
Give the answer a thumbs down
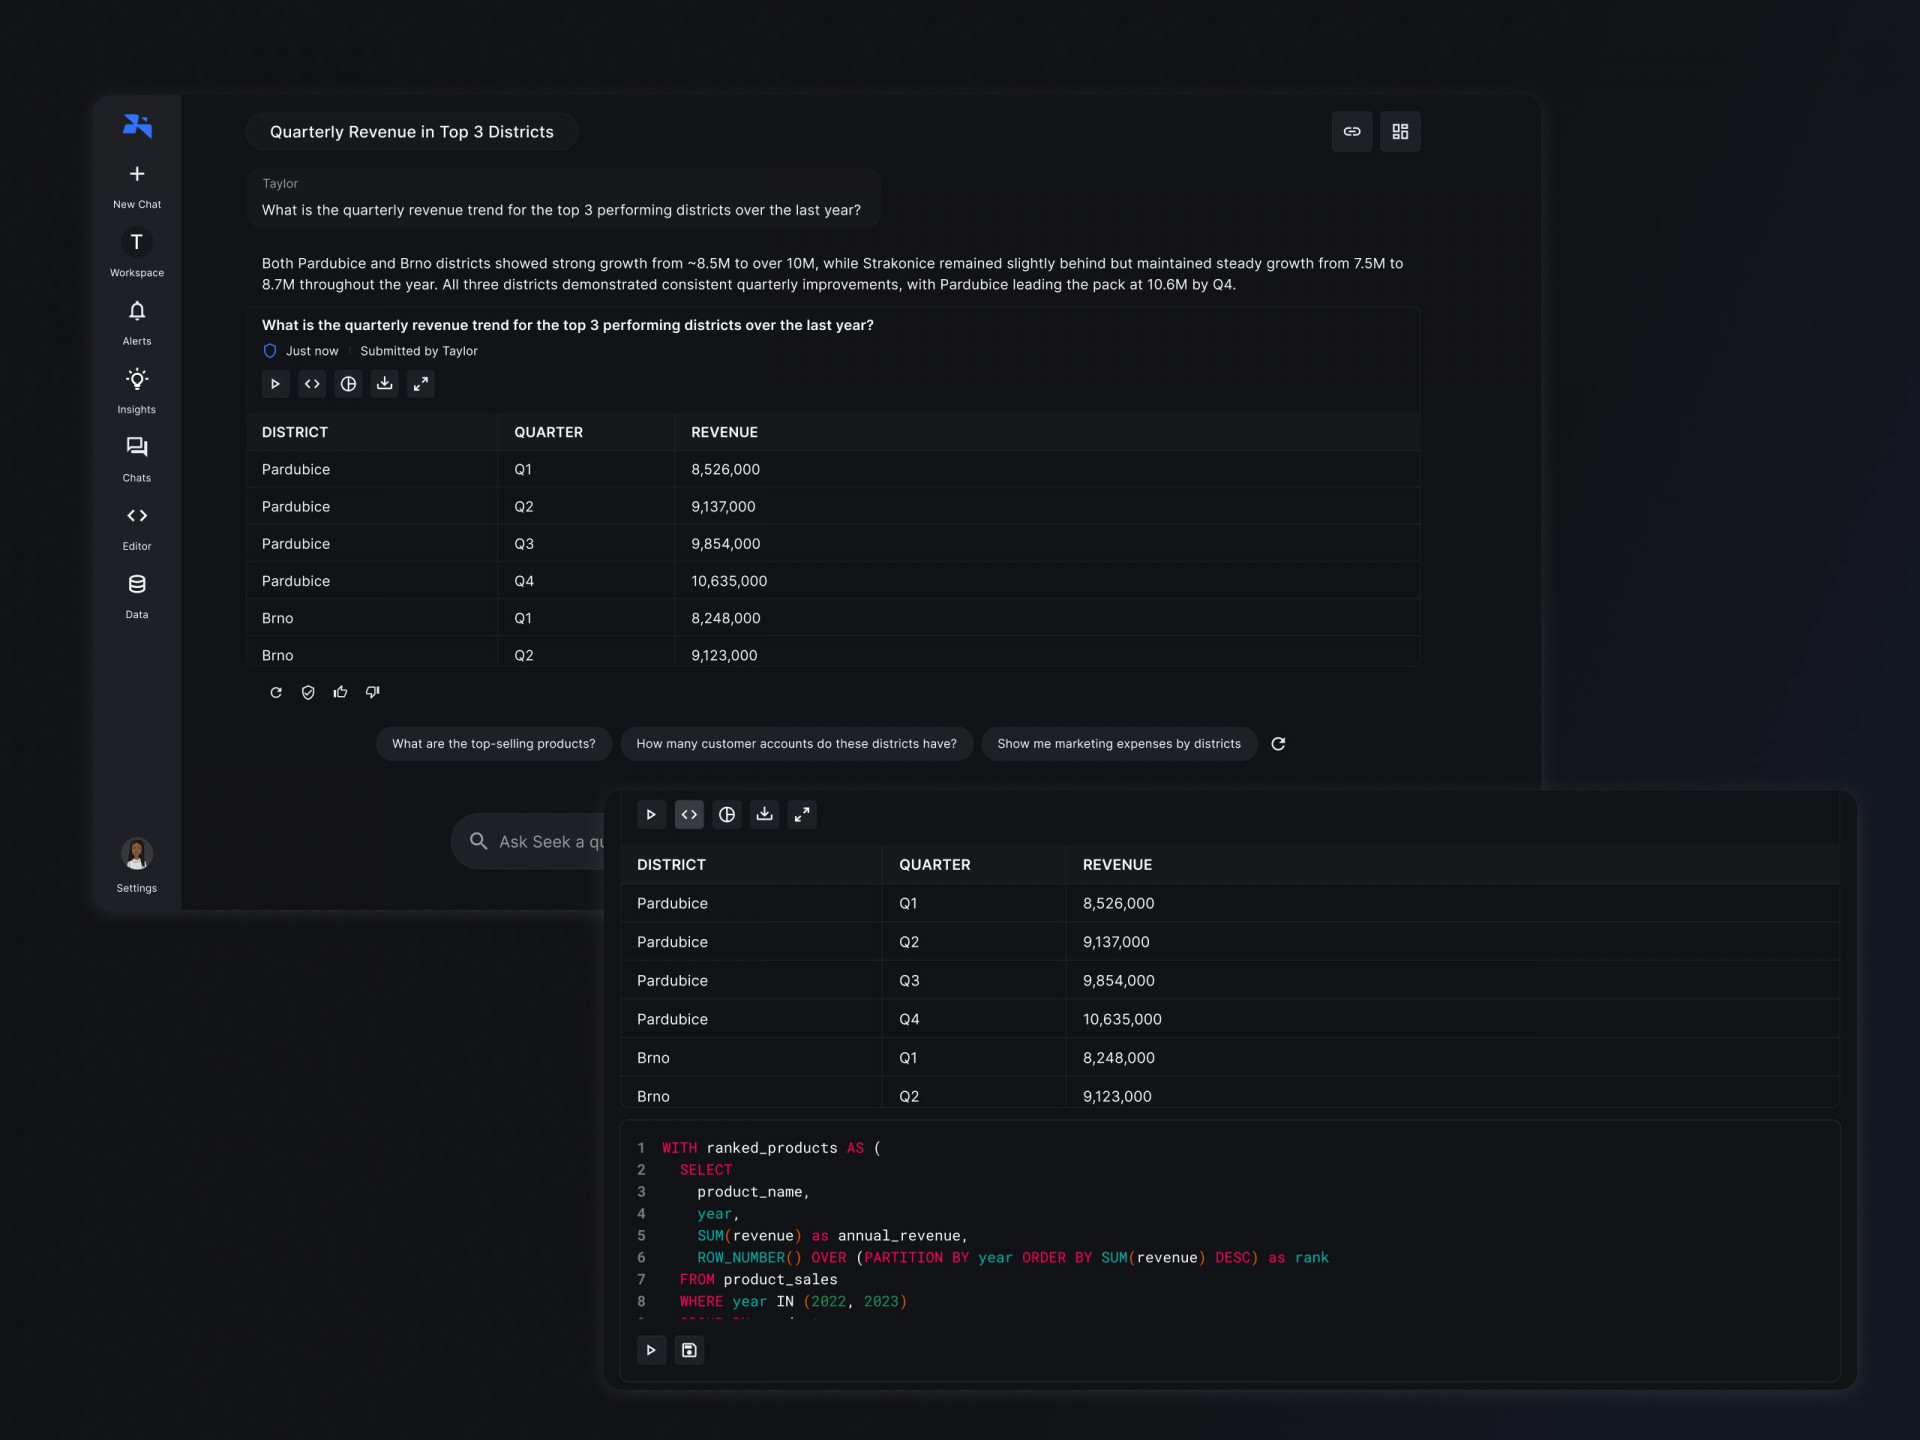click(373, 692)
